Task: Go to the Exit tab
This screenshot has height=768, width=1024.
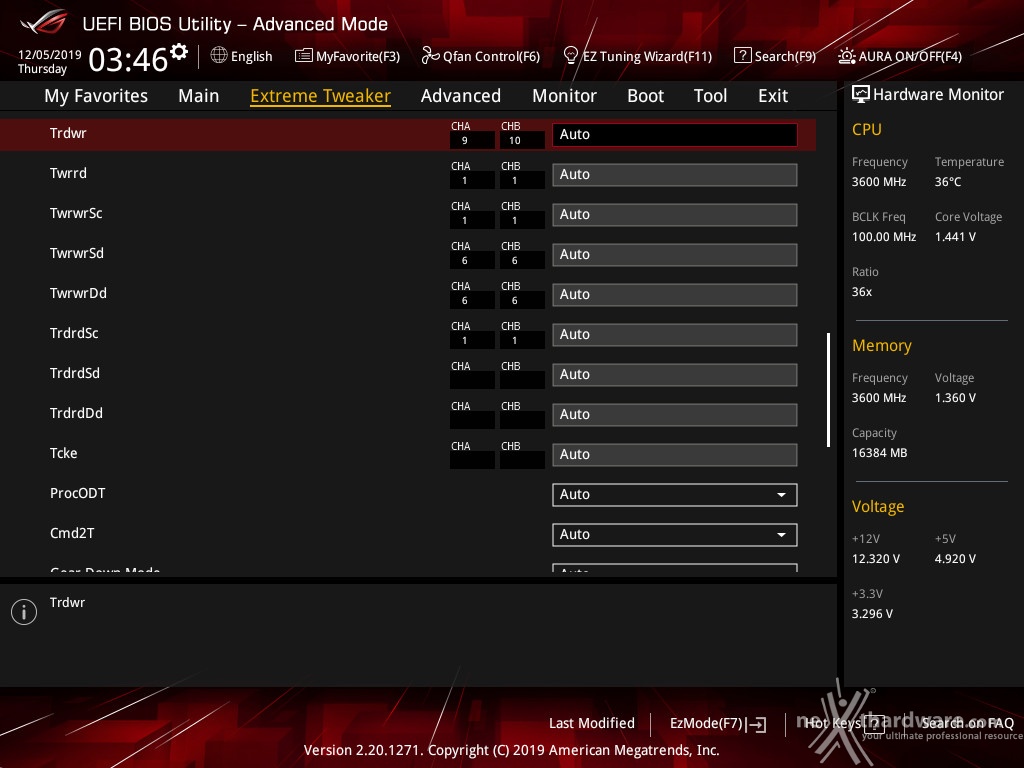Action: (773, 96)
